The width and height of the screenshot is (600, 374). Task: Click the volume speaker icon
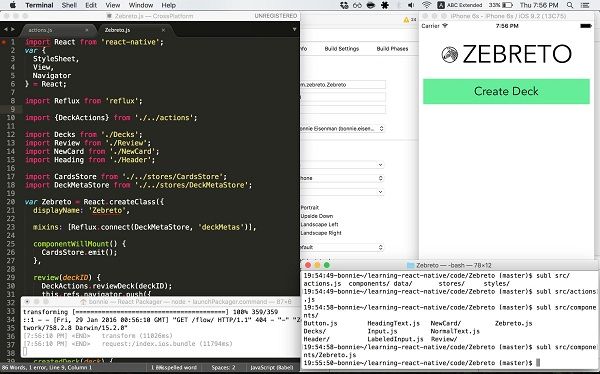(x=411, y=5)
